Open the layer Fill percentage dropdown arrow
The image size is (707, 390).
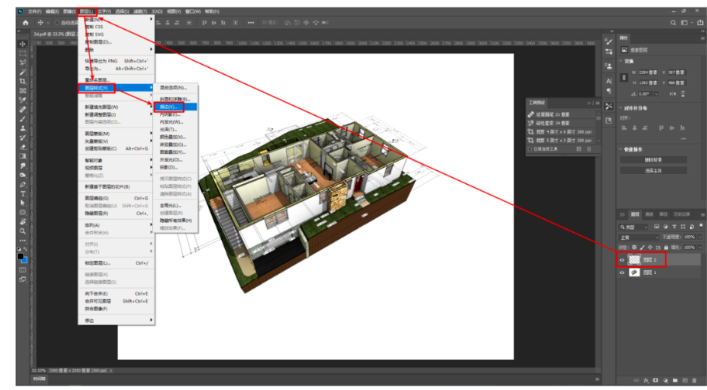click(x=700, y=248)
